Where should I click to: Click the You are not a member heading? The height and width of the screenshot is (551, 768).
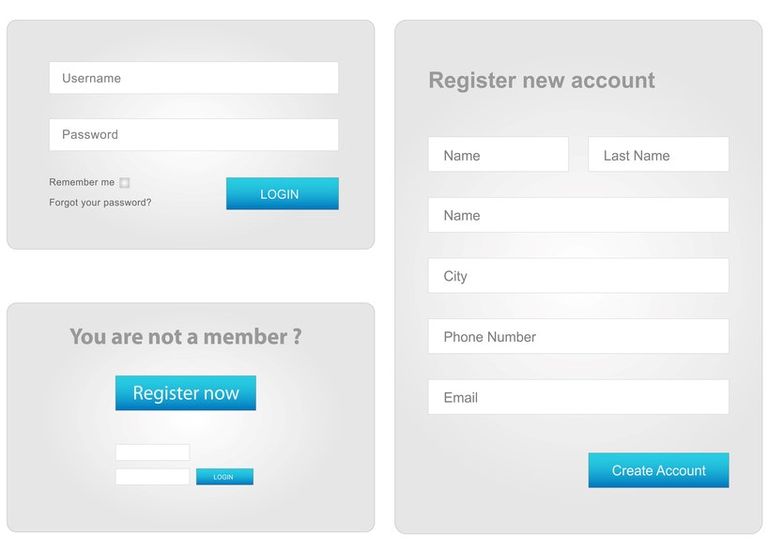pyautogui.click(x=186, y=337)
